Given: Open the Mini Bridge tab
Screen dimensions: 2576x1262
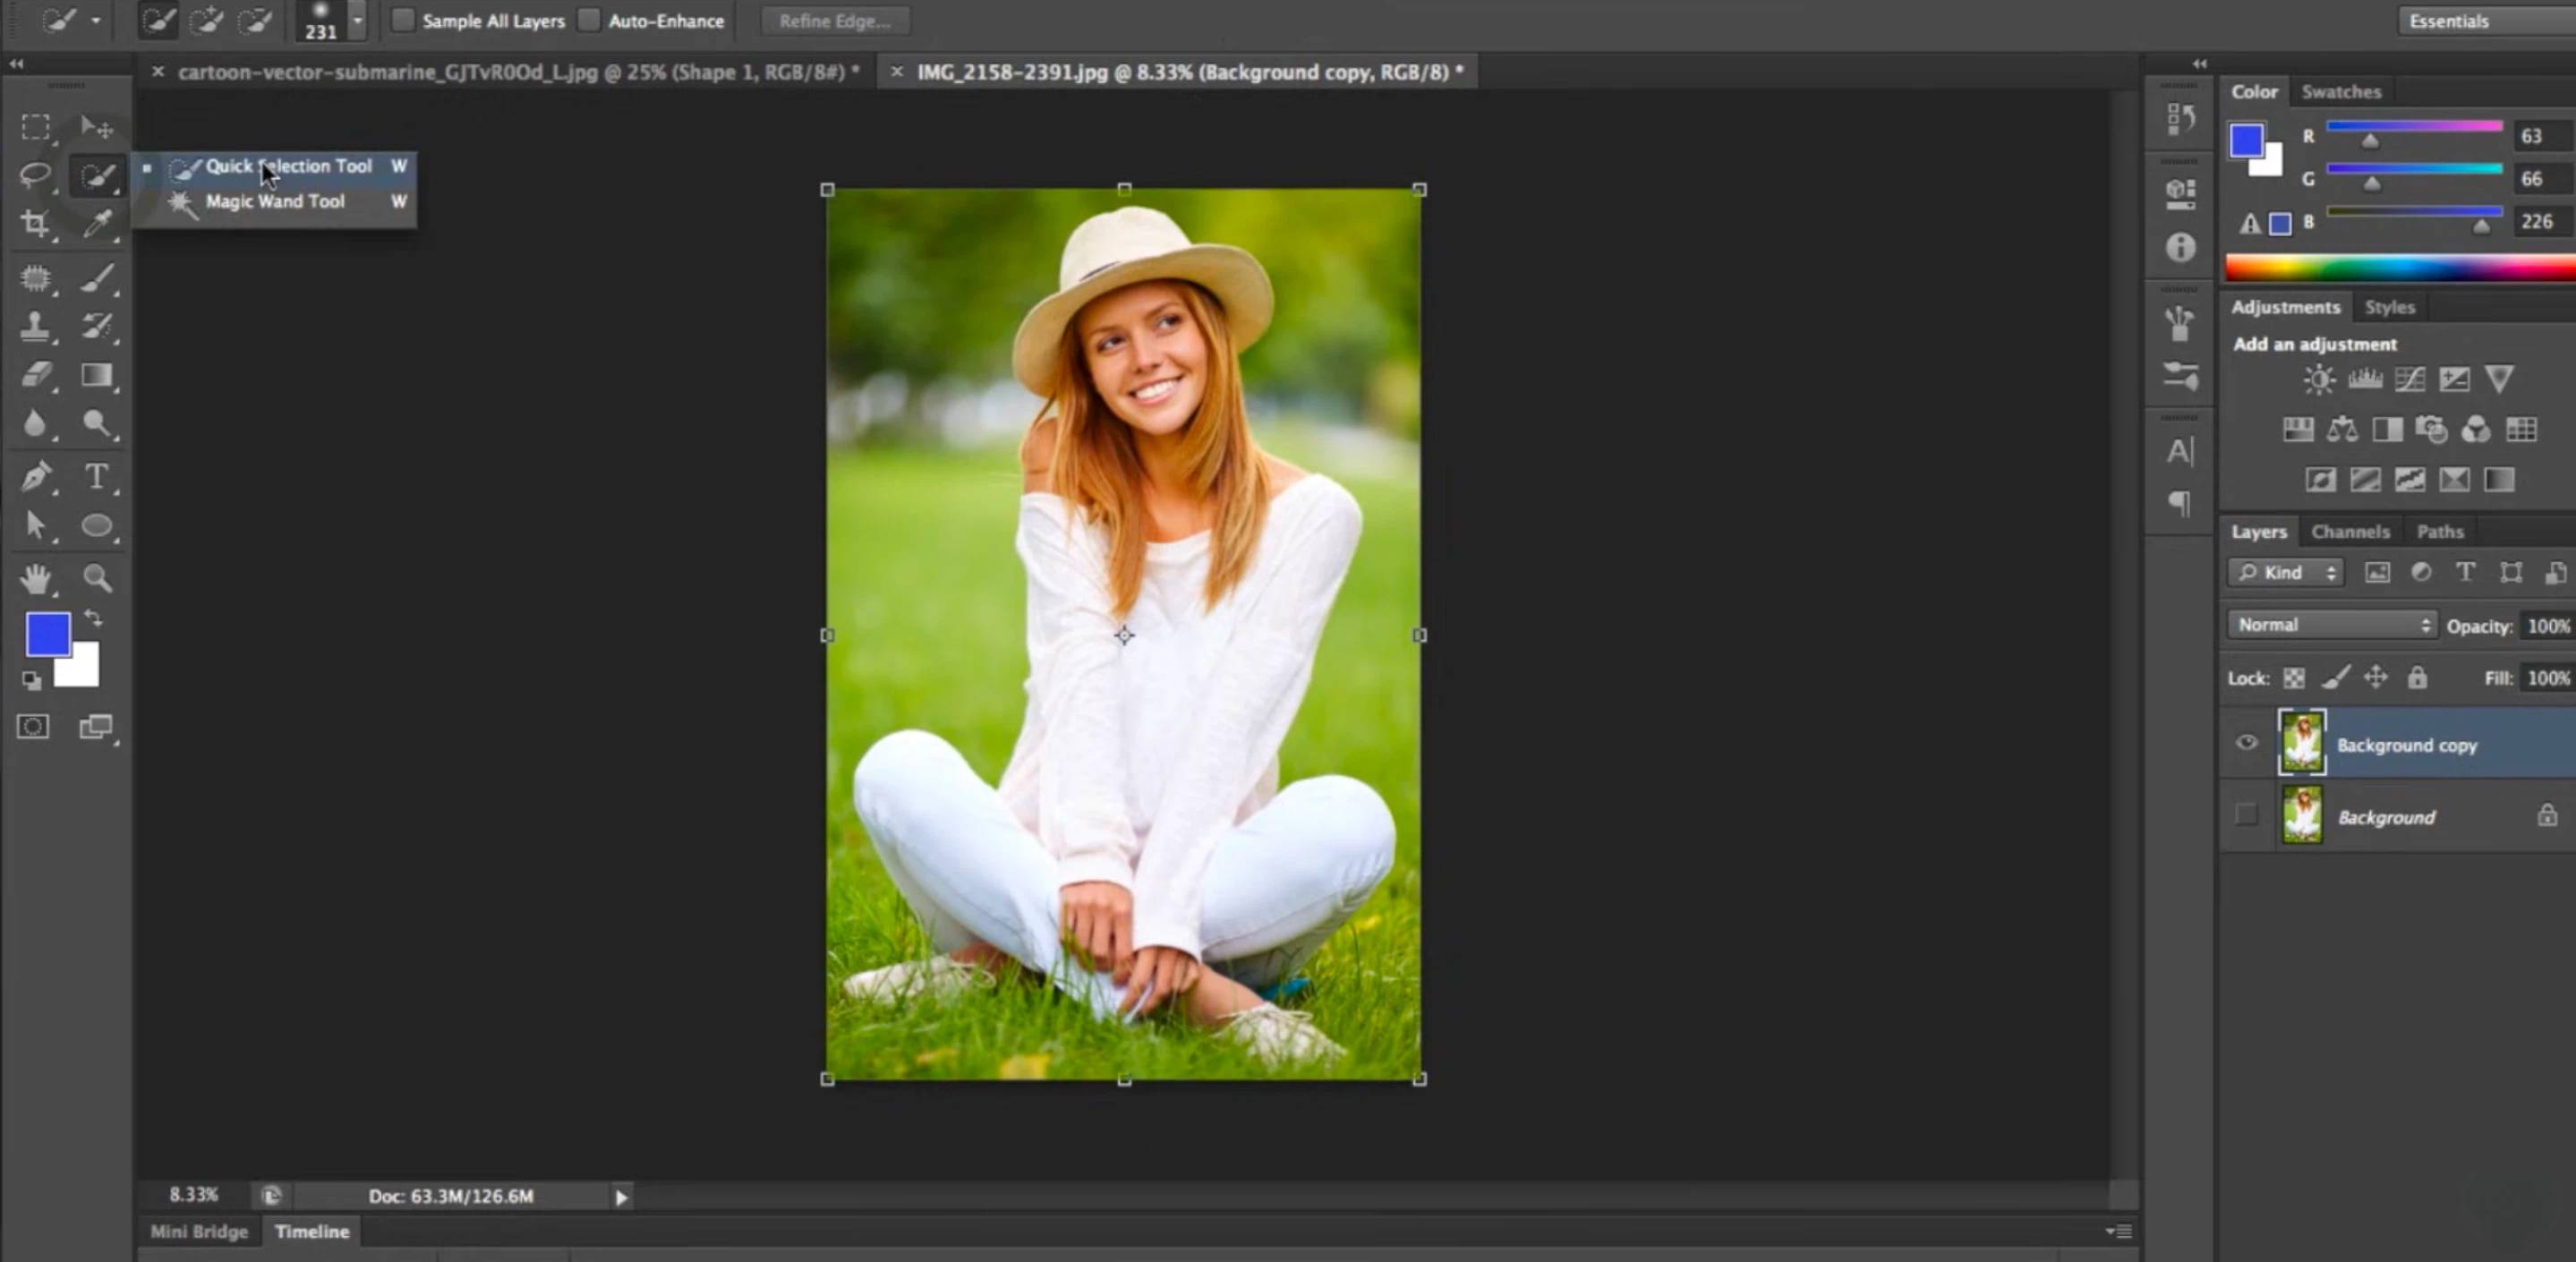Looking at the screenshot, I should (x=199, y=1232).
